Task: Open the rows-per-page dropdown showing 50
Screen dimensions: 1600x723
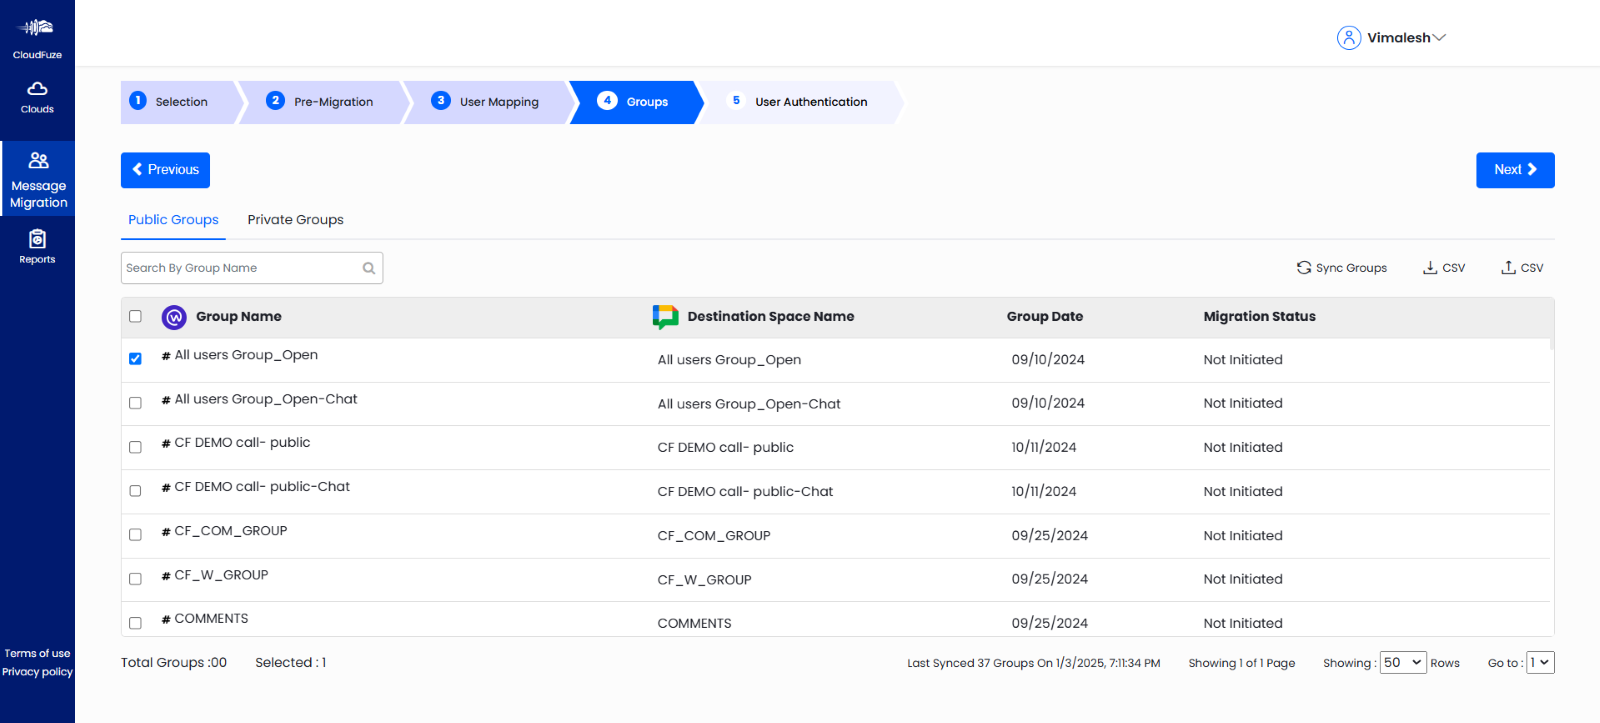Action: coord(1402,663)
